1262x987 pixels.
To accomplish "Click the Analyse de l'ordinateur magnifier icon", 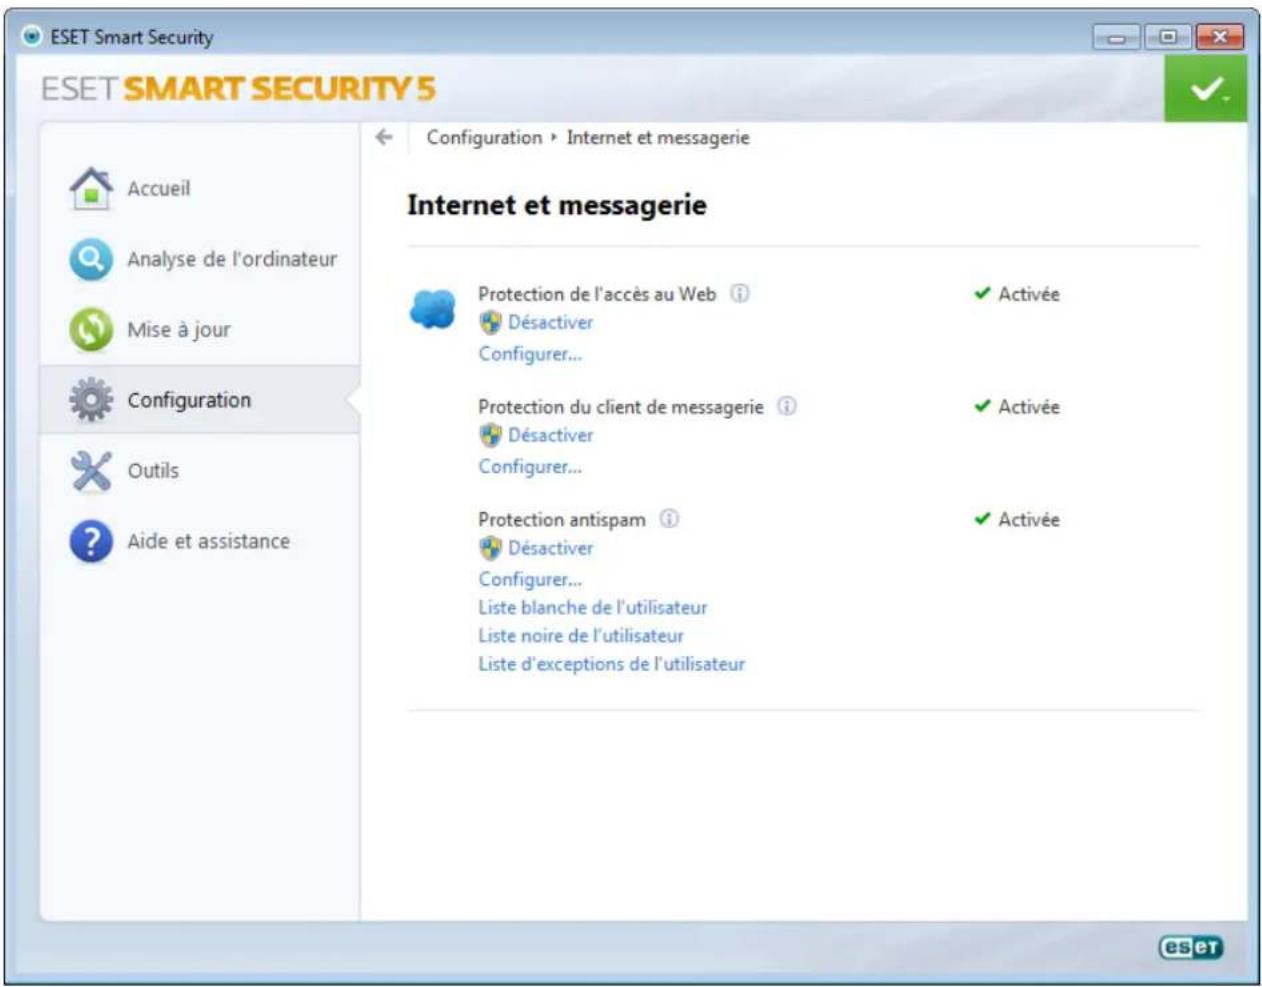I will point(90,259).
